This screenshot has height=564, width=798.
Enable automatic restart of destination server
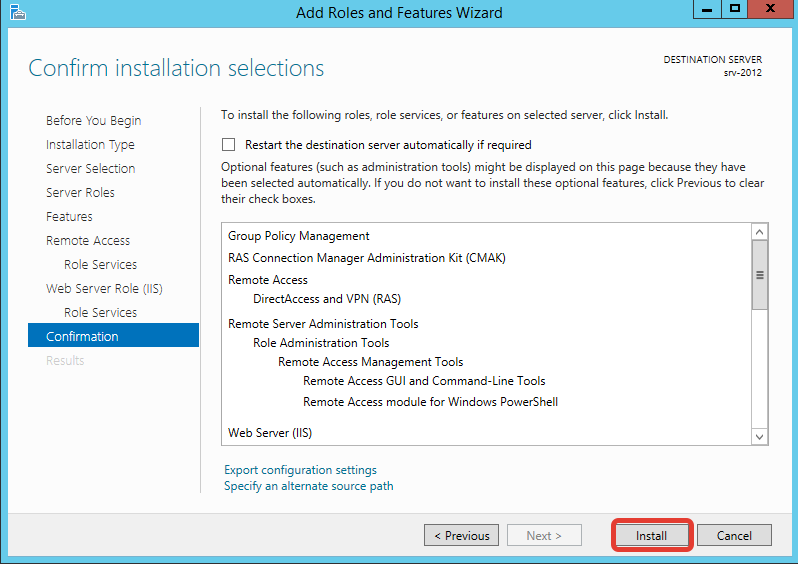[229, 145]
